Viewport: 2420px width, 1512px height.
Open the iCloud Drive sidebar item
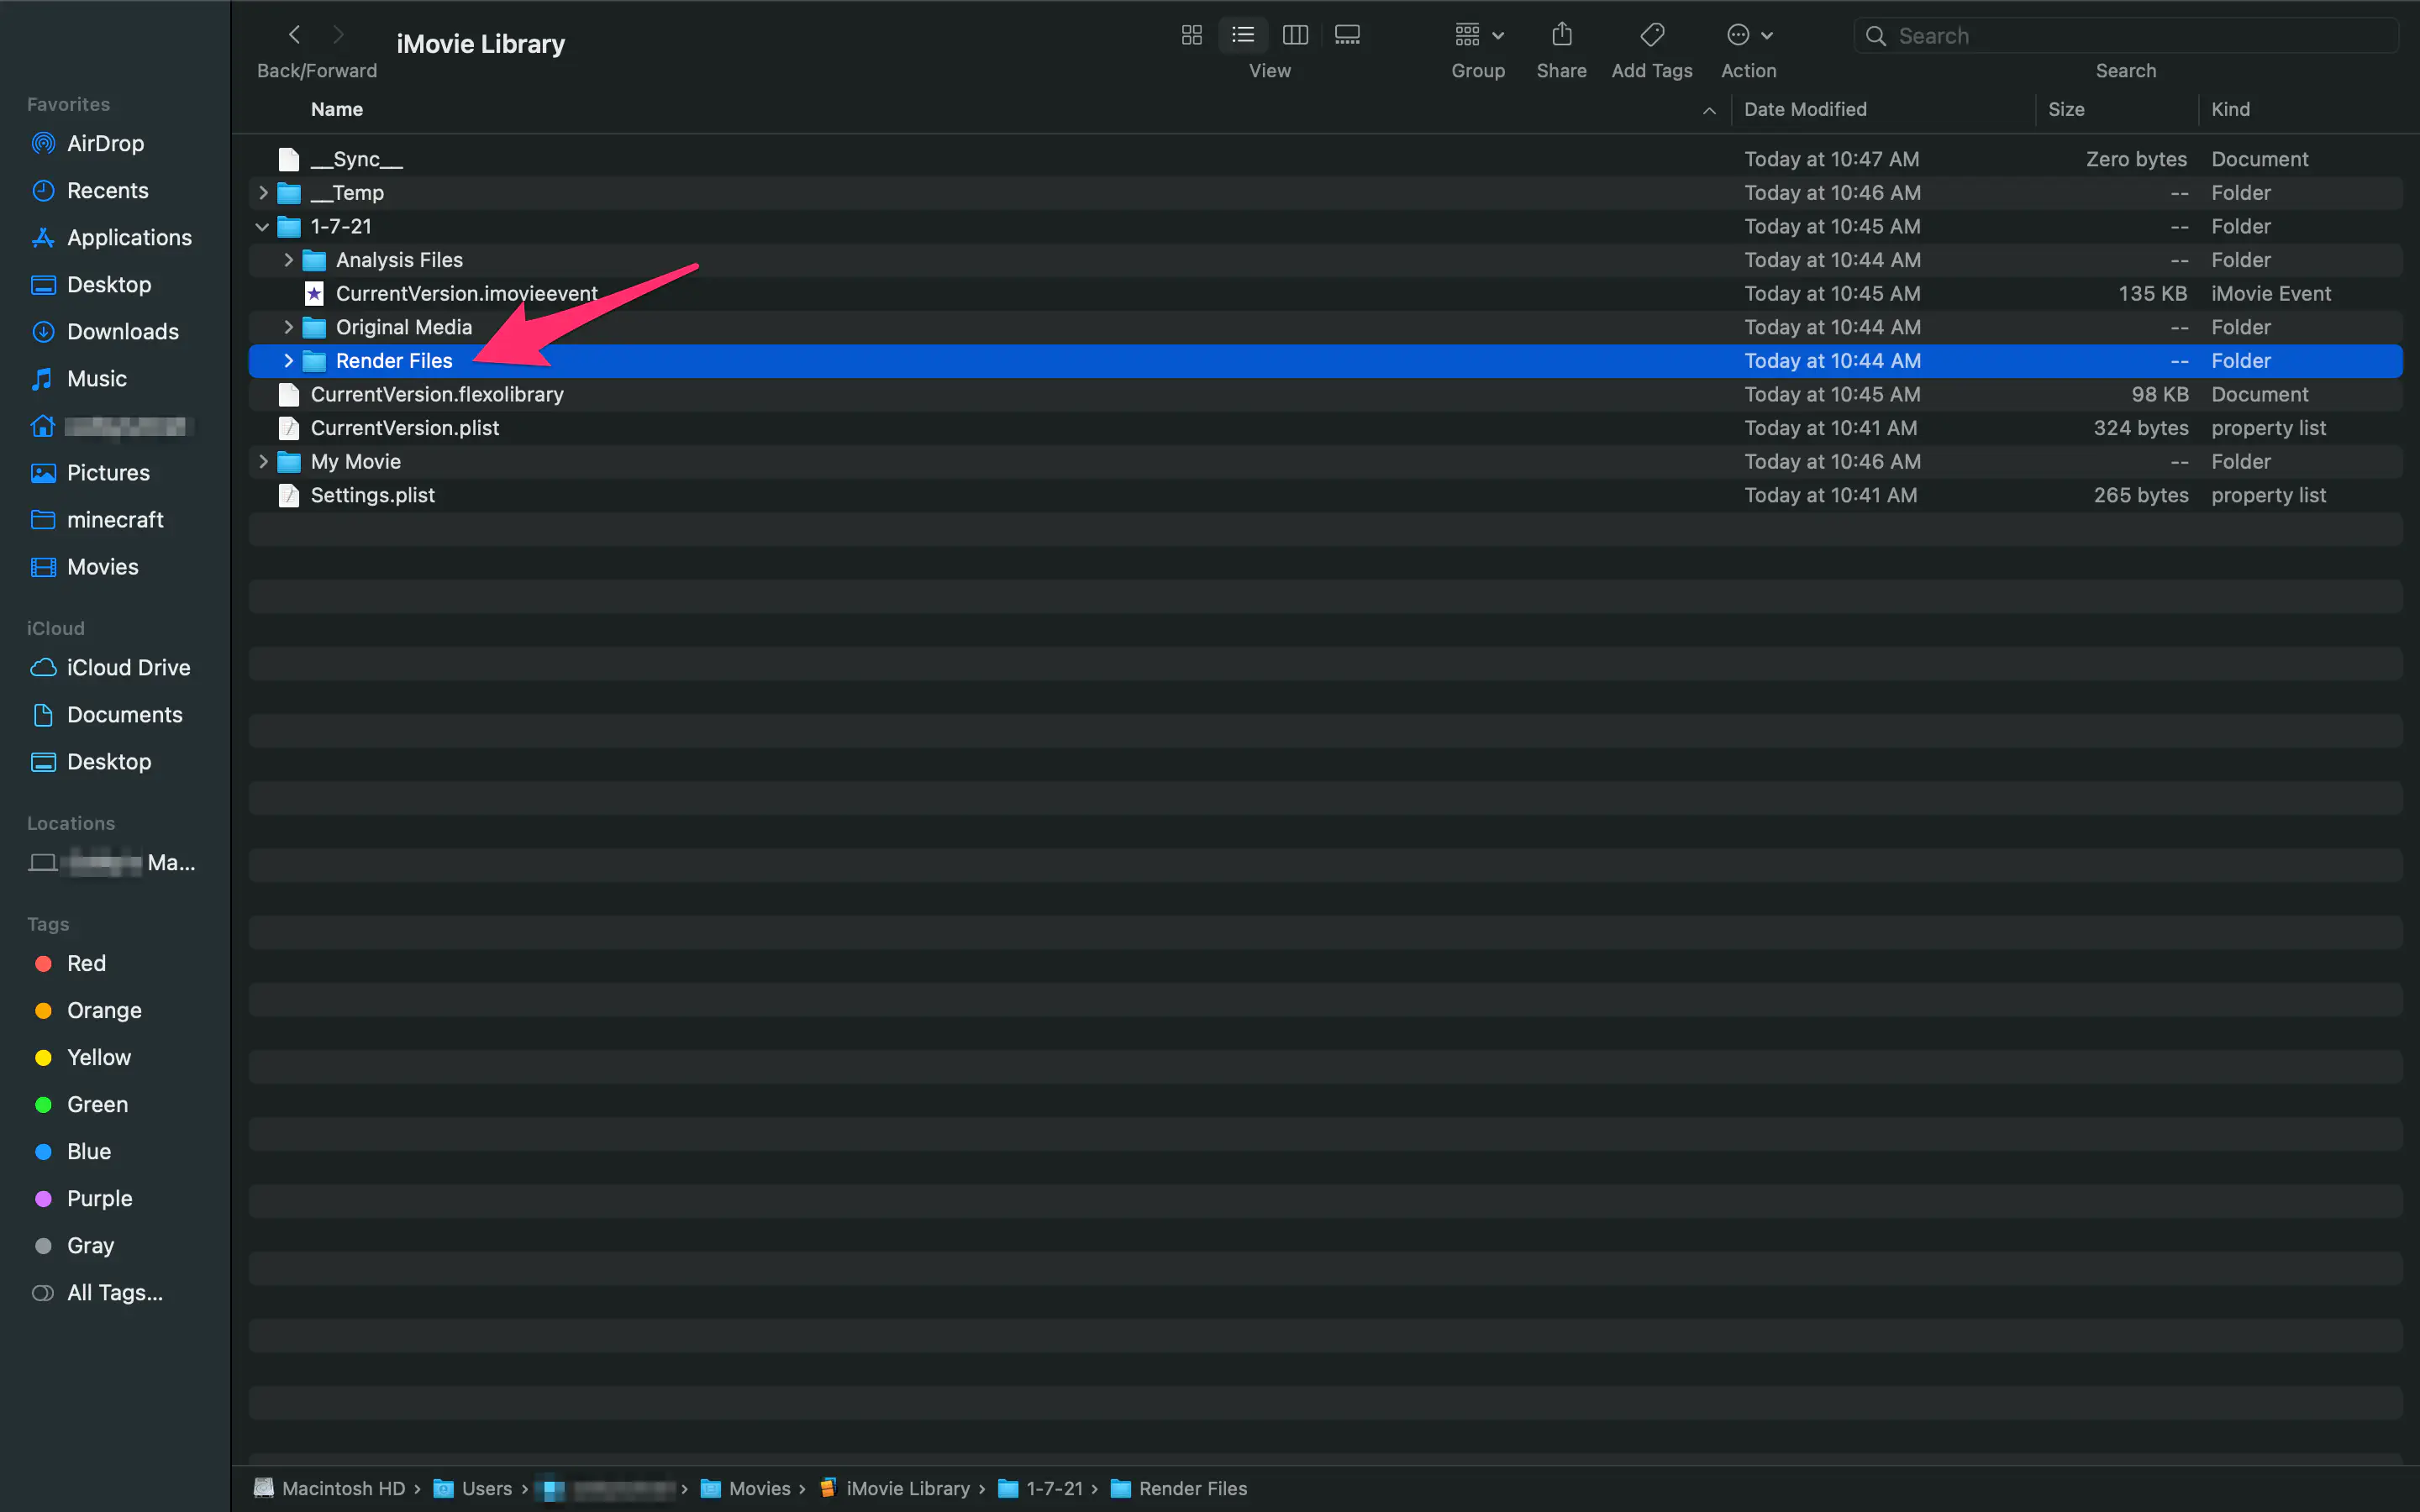pyautogui.click(x=127, y=667)
